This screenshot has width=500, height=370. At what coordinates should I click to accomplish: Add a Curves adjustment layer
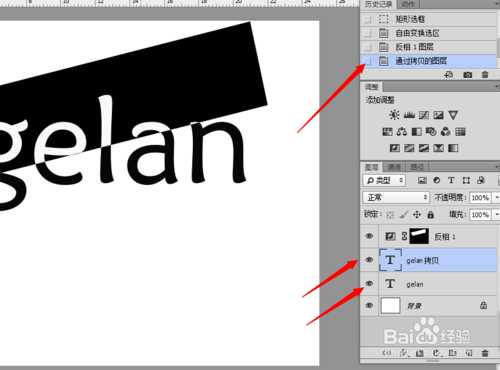424,115
